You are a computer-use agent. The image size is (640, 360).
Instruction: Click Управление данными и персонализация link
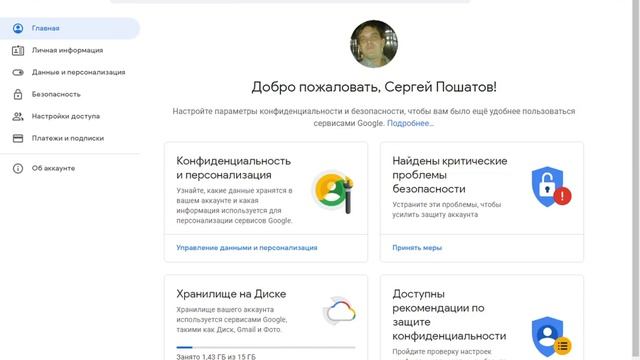[247, 248]
